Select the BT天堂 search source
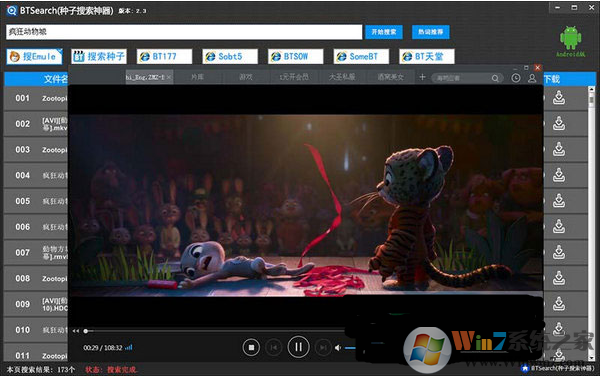 coord(427,56)
